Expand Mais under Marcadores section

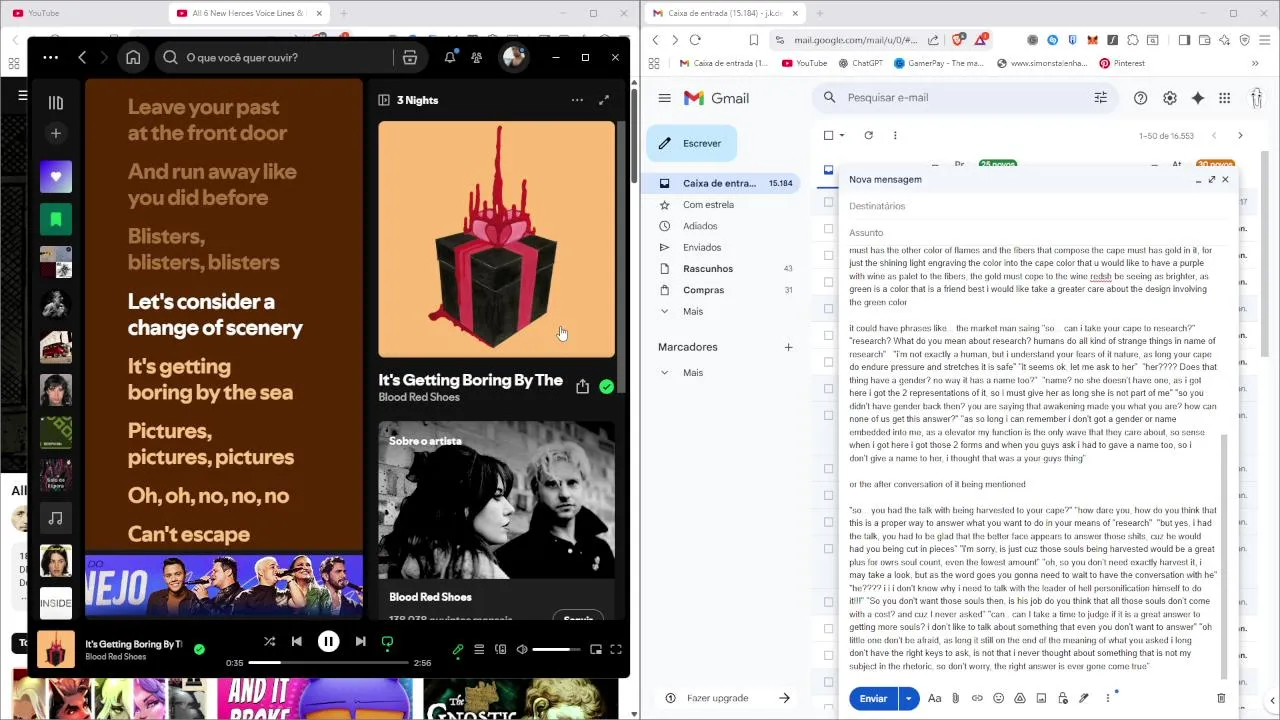coord(693,372)
